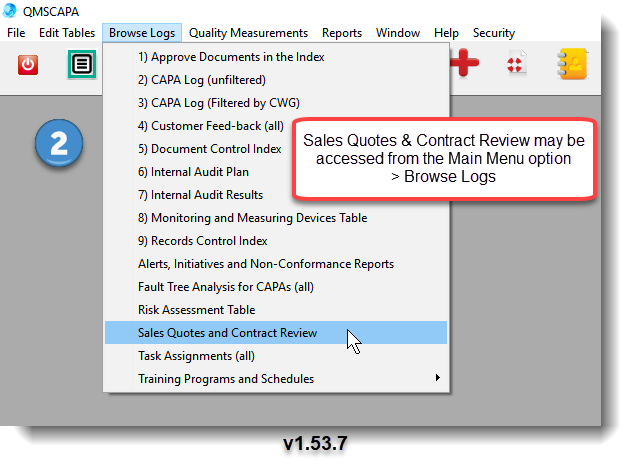This screenshot has width=634, height=467.
Task: Click the lifebuoy help document icon
Action: pyautogui.click(x=517, y=65)
